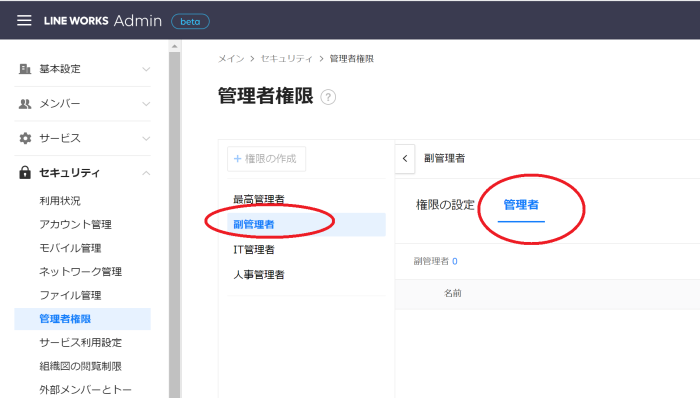700x398 pixels.
Task: Click the sidebar scrollbar up arrow
Action: (175, 46)
